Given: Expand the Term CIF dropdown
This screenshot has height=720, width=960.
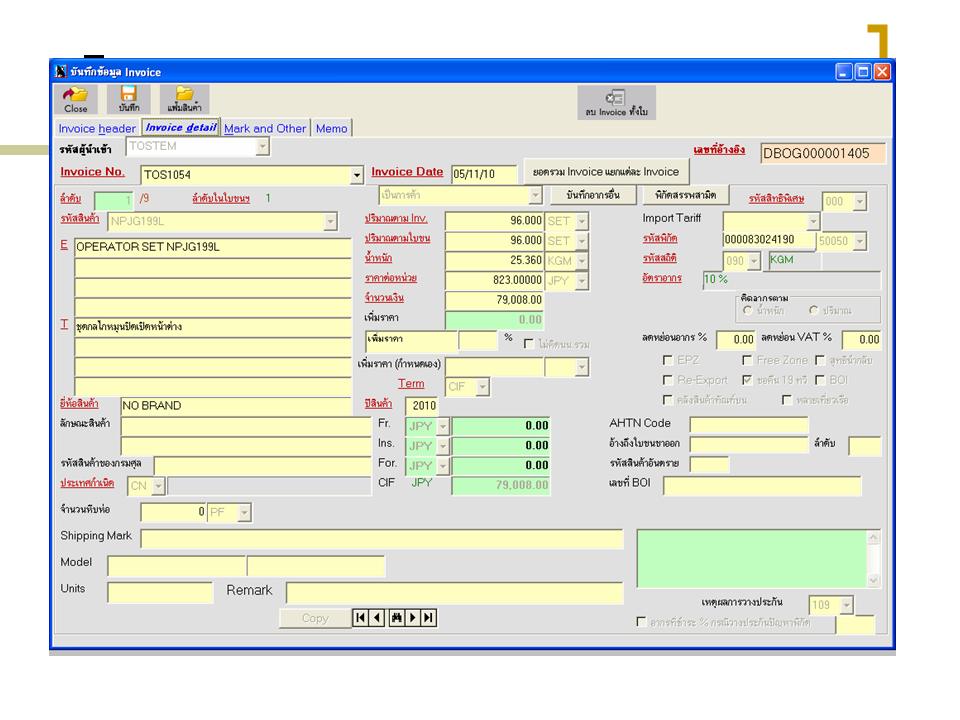Looking at the screenshot, I should point(482,386).
